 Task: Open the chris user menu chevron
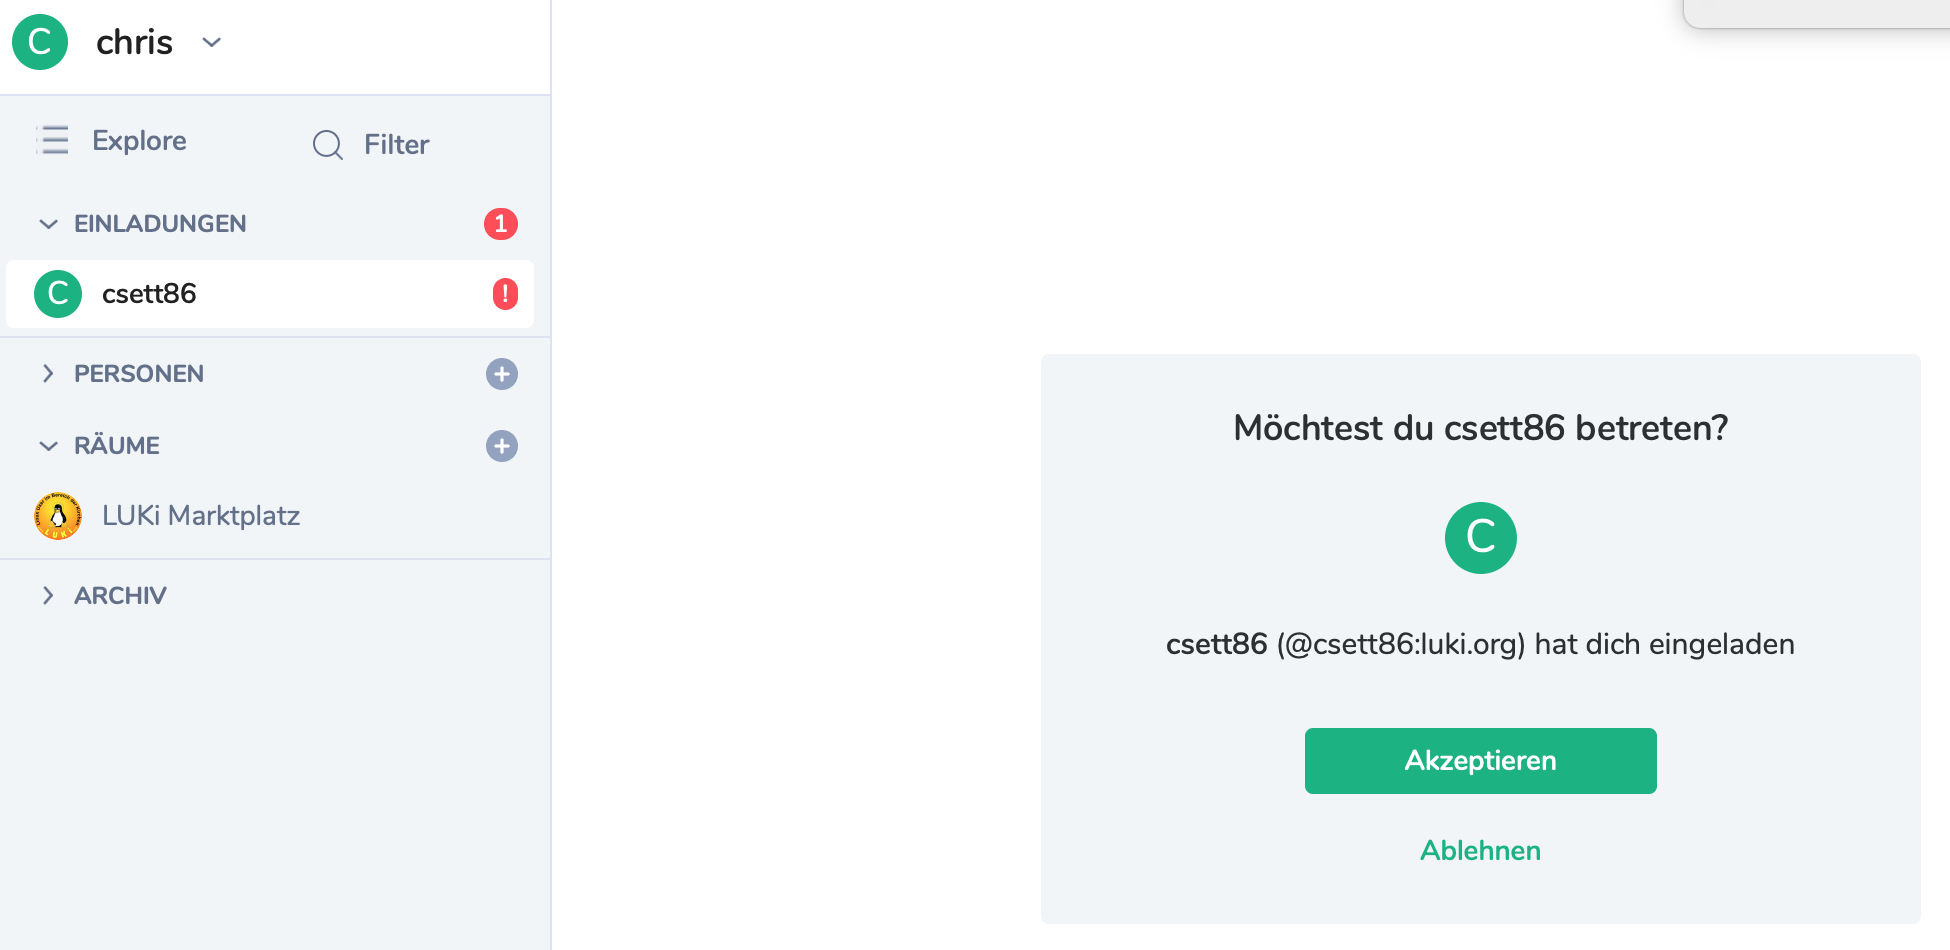tap(211, 42)
